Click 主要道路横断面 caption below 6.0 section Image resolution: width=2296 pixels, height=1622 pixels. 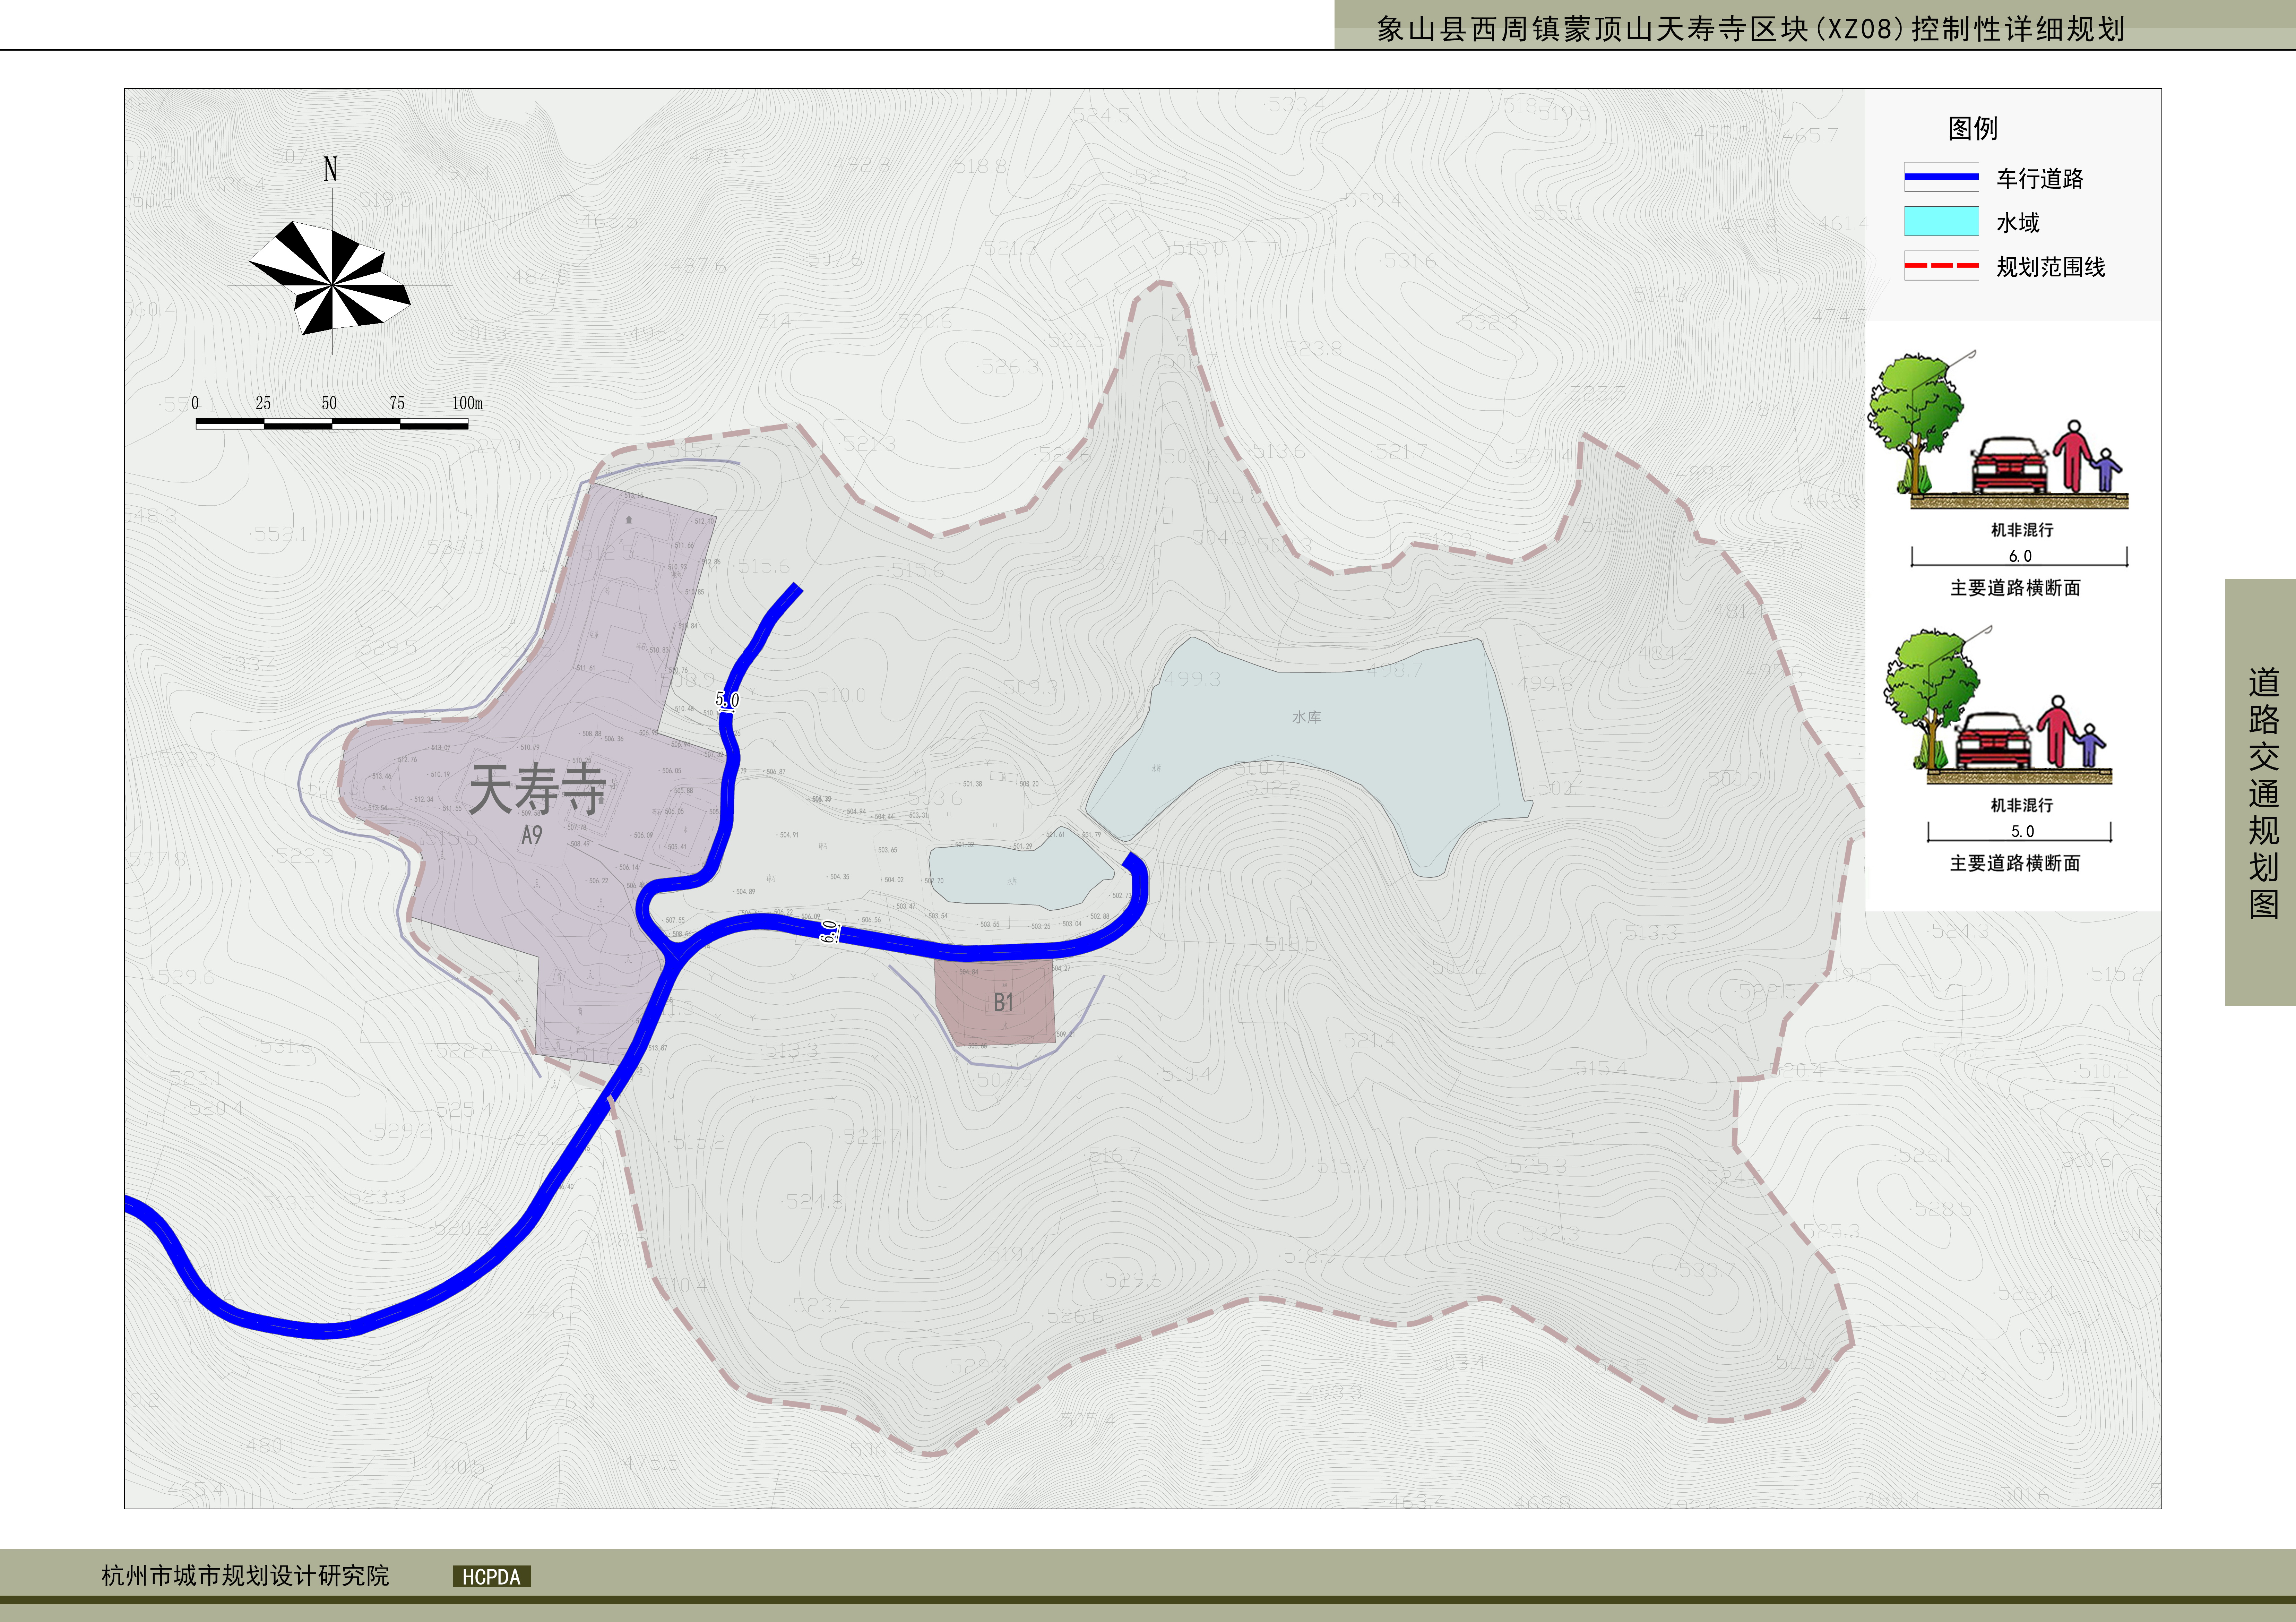coord(2015,588)
